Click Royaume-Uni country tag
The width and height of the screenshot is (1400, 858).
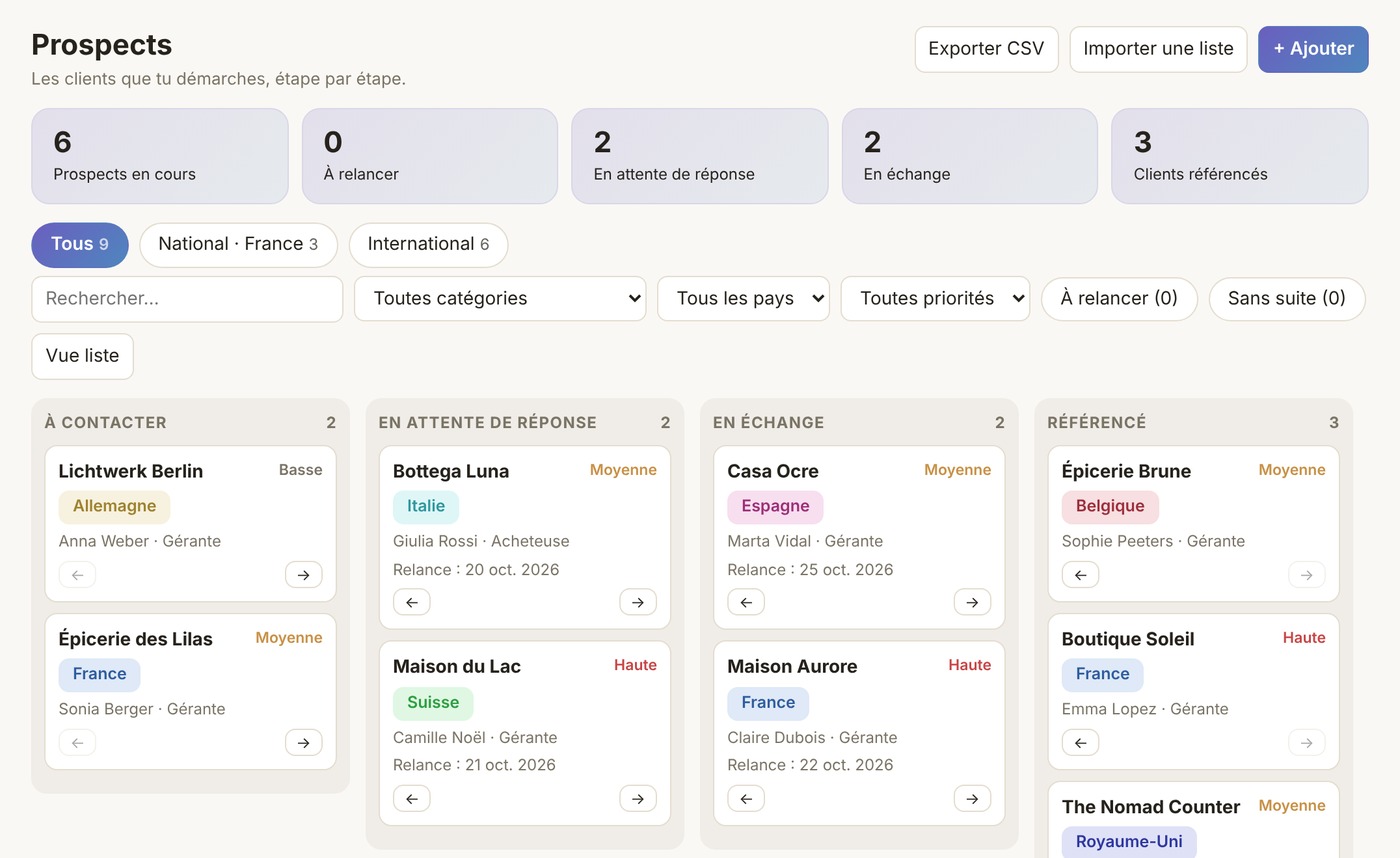(1129, 842)
